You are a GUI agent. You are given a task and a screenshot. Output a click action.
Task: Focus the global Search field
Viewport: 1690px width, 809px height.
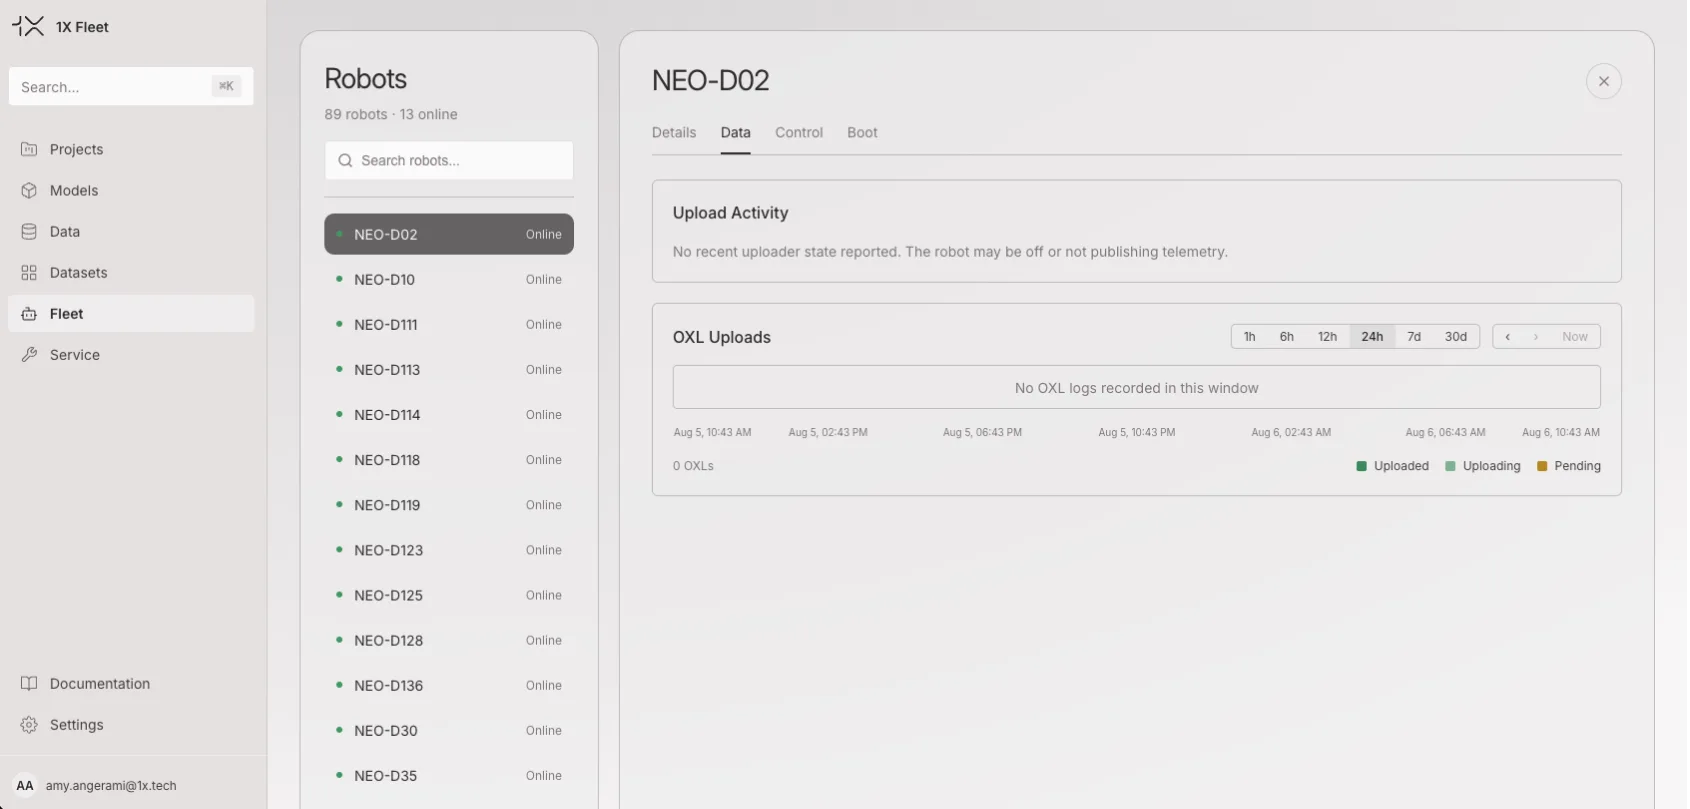131,86
